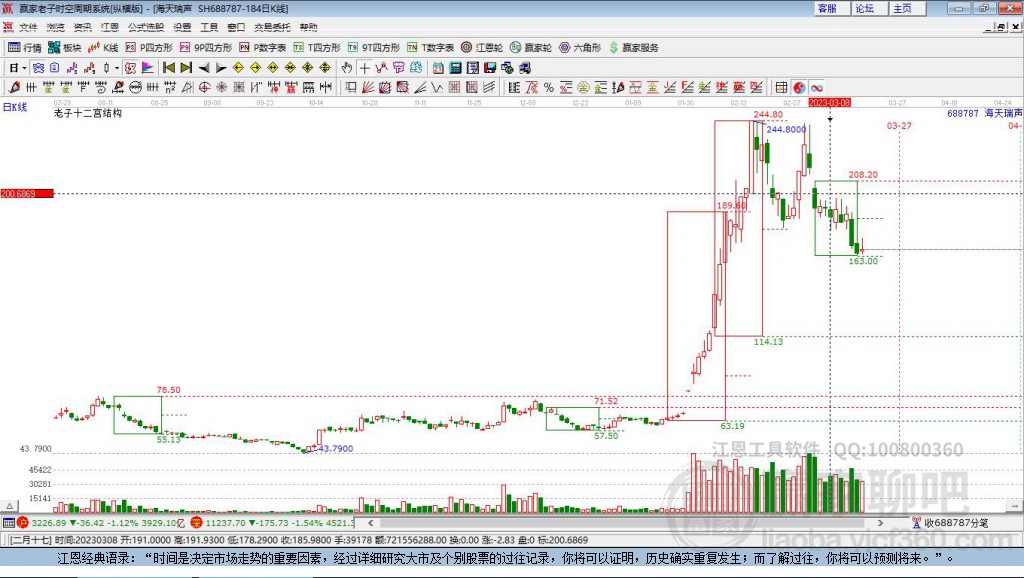Select the hand pan tool
The height and width of the screenshot is (578, 1024).
coord(347,67)
